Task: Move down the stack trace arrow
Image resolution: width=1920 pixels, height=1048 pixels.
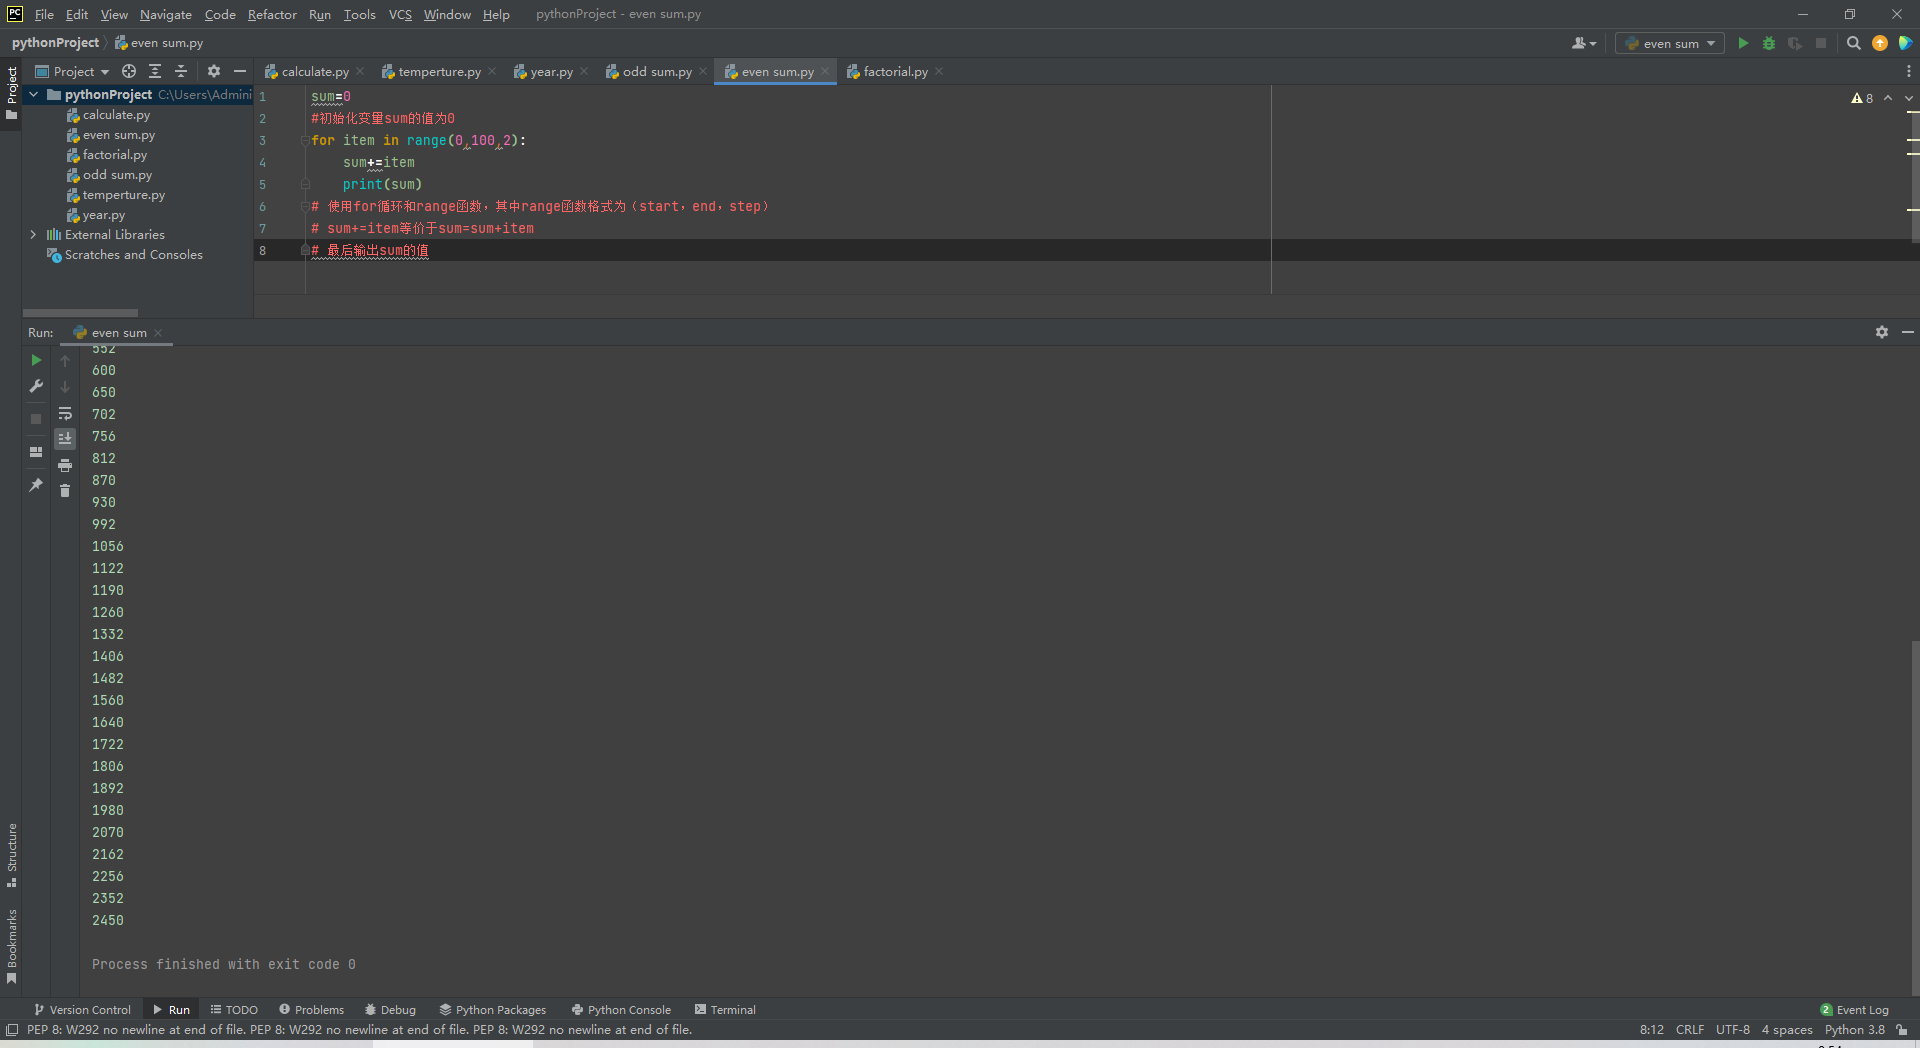Action: 65,387
